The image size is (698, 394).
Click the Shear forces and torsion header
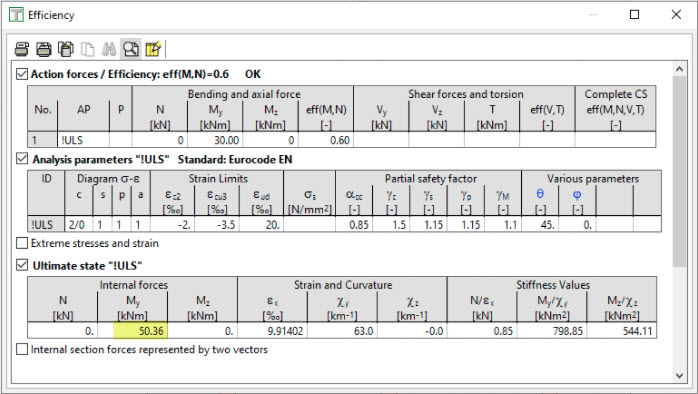(x=466, y=94)
